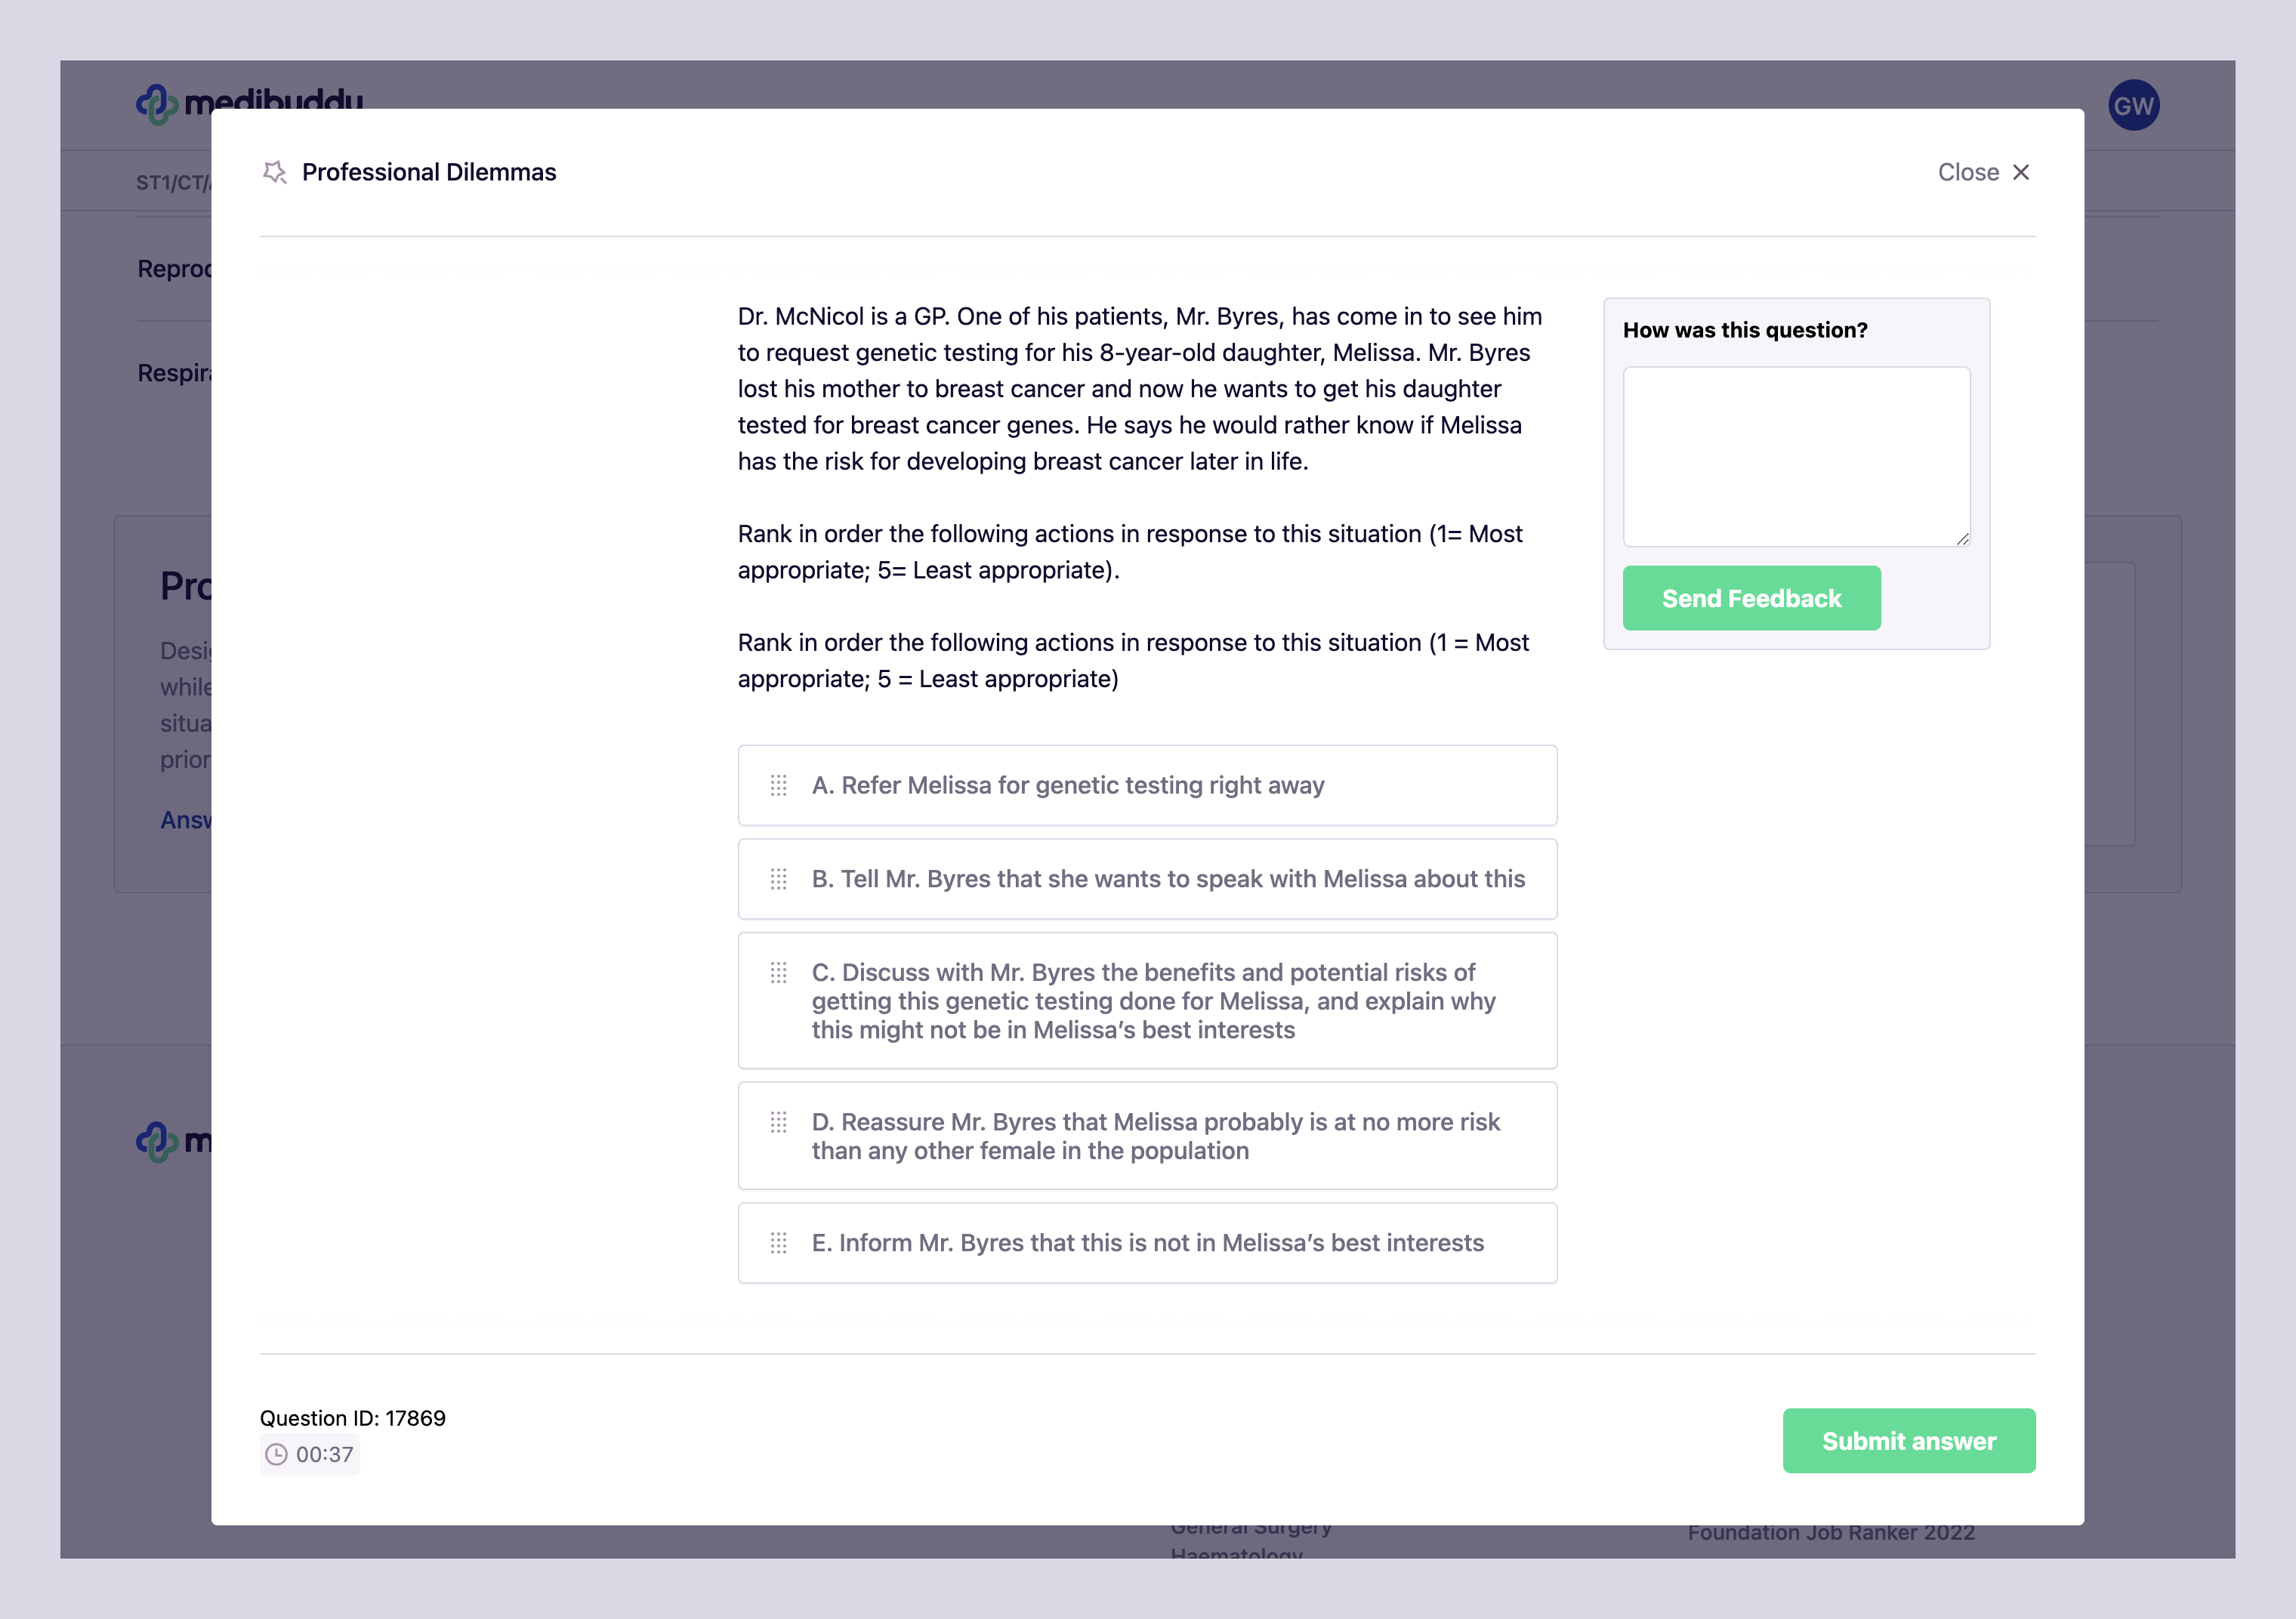This screenshot has width=2296, height=1619.
Task: Select 'Discuss with Mr. Byres the benefits' option
Action: click(x=1147, y=1001)
